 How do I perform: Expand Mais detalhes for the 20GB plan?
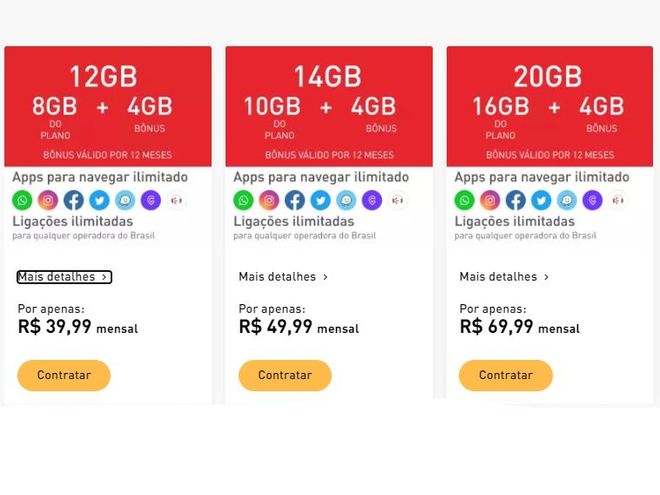[x=504, y=277]
